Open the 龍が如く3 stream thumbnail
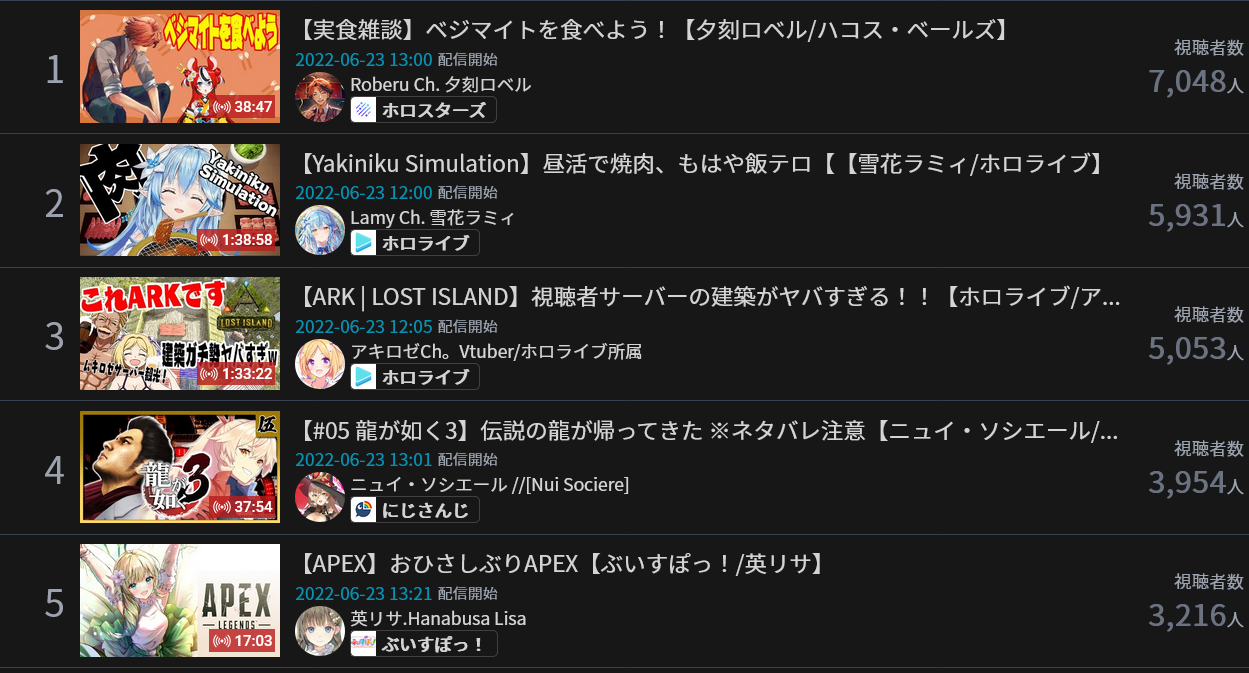Screen dimensions: 1249x673 coord(180,467)
